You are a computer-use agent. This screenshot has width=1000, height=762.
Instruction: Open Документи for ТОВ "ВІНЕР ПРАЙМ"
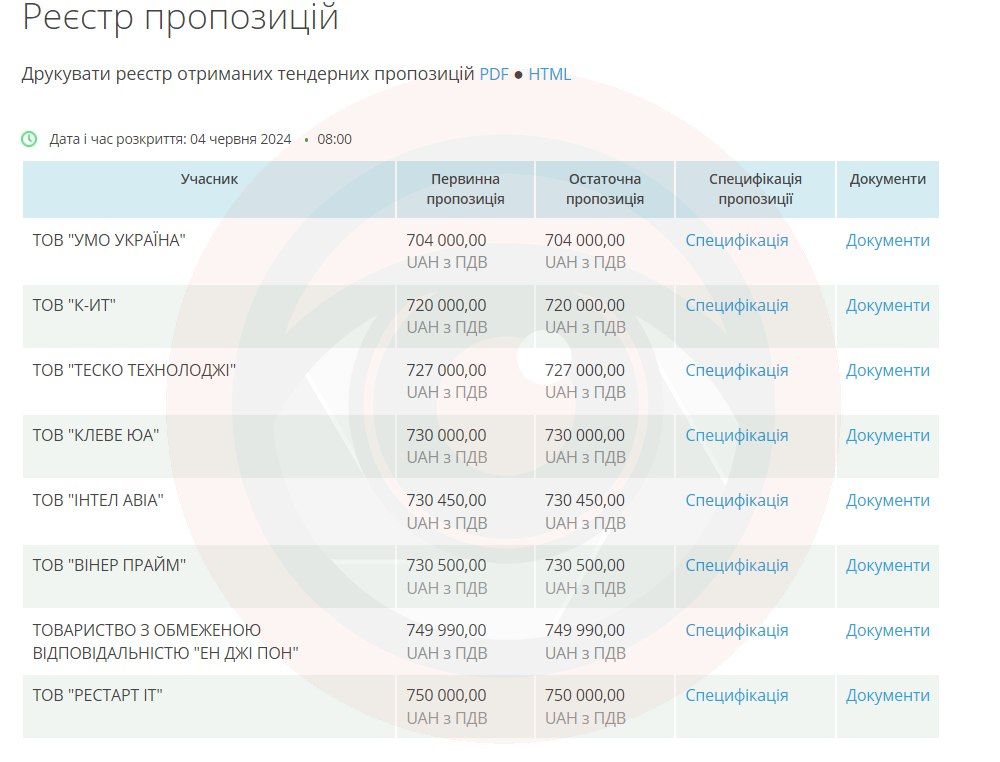(887, 564)
